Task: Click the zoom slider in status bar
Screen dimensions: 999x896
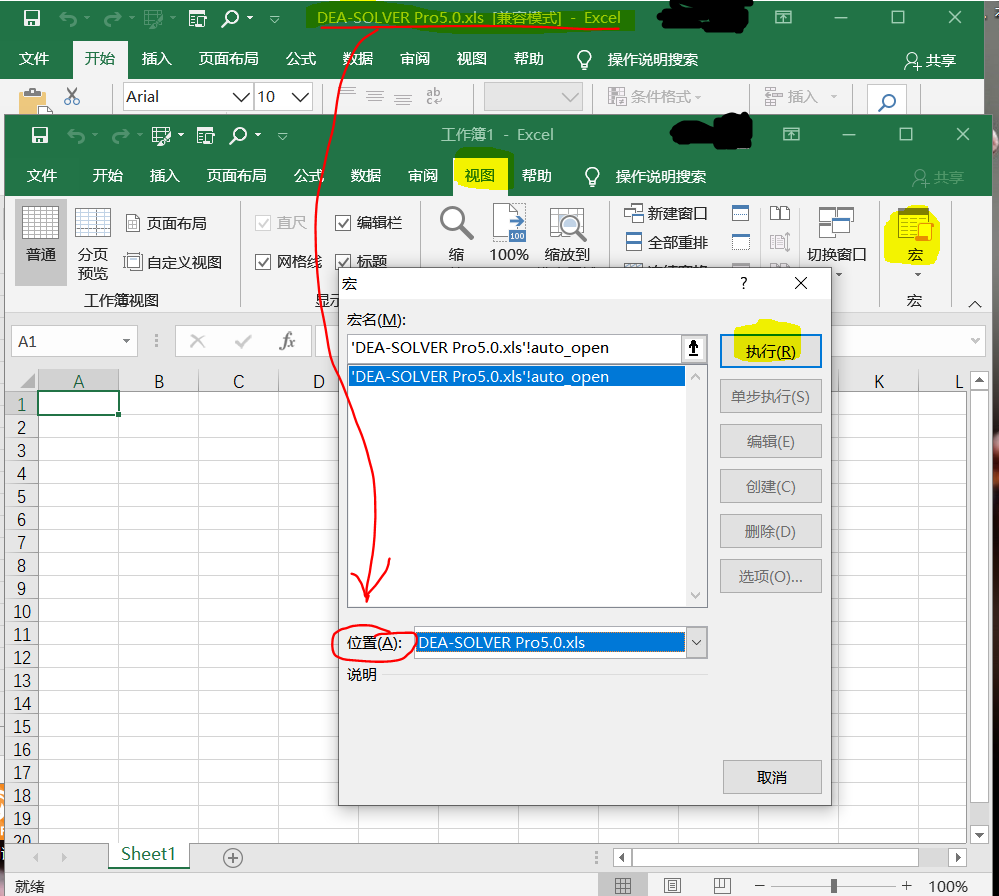Action: (x=833, y=886)
